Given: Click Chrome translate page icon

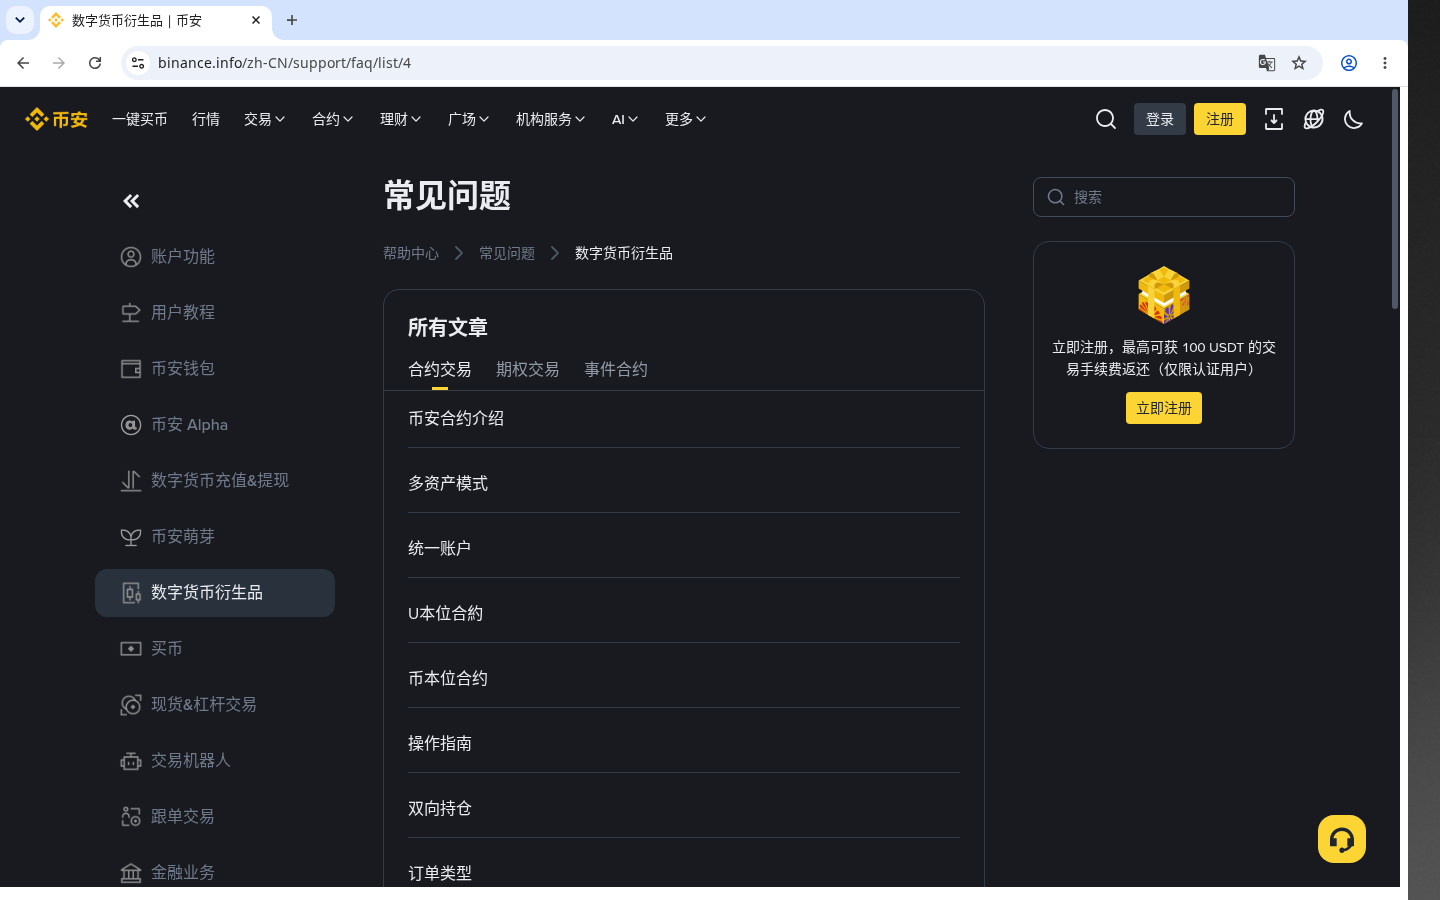Looking at the screenshot, I should point(1267,63).
